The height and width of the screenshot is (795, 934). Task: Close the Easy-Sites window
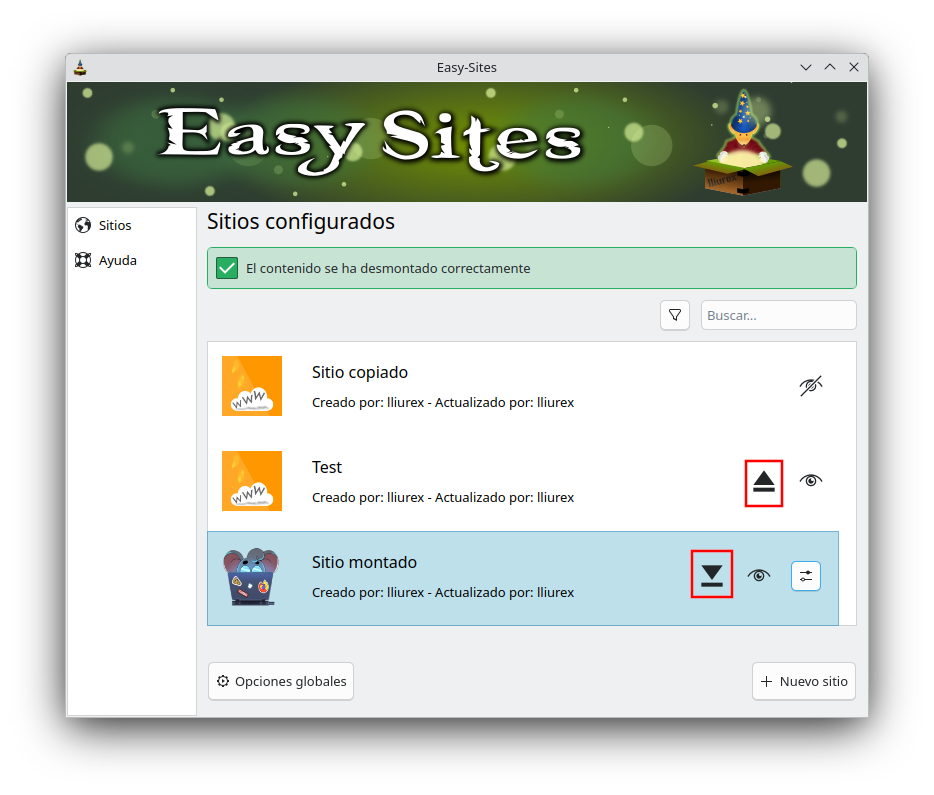click(x=854, y=68)
